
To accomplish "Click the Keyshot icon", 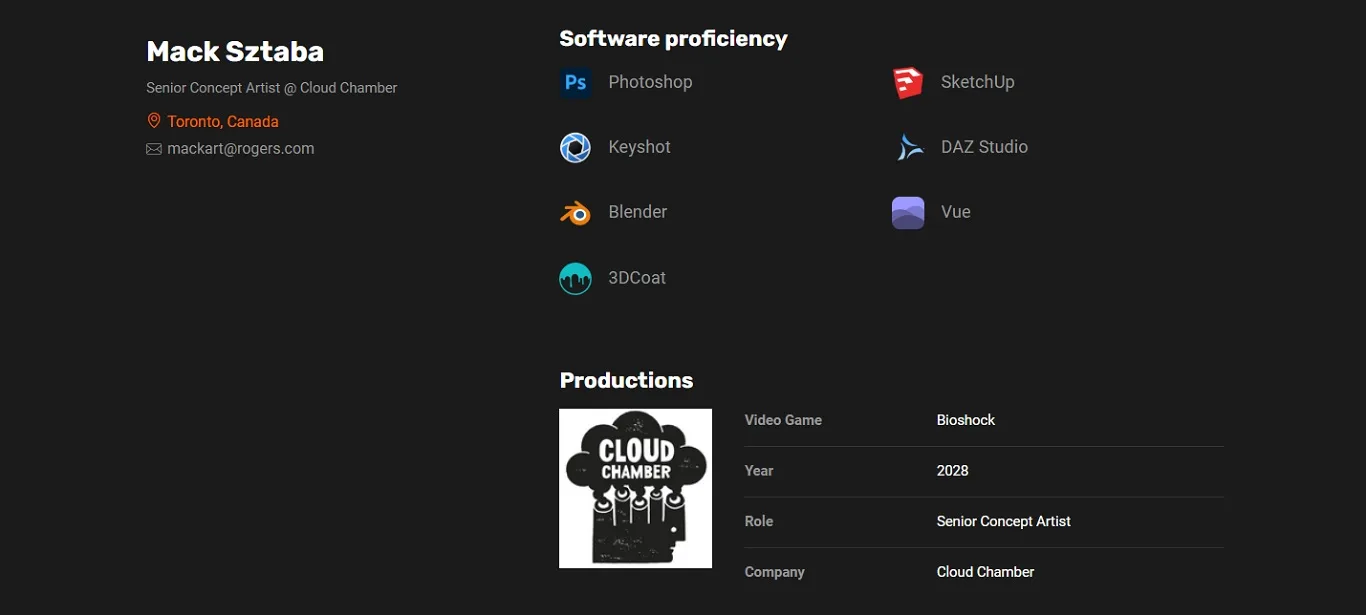I will click(575, 147).
